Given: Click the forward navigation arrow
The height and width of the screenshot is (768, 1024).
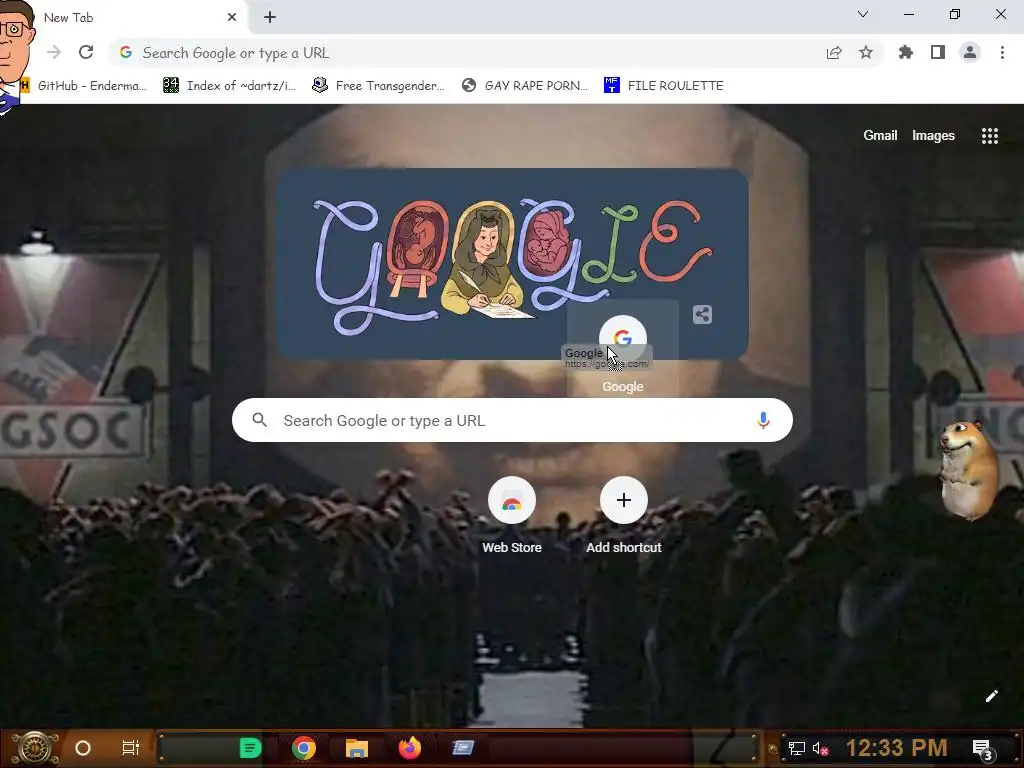Looking at the screenshot, I should click(54, 52).
